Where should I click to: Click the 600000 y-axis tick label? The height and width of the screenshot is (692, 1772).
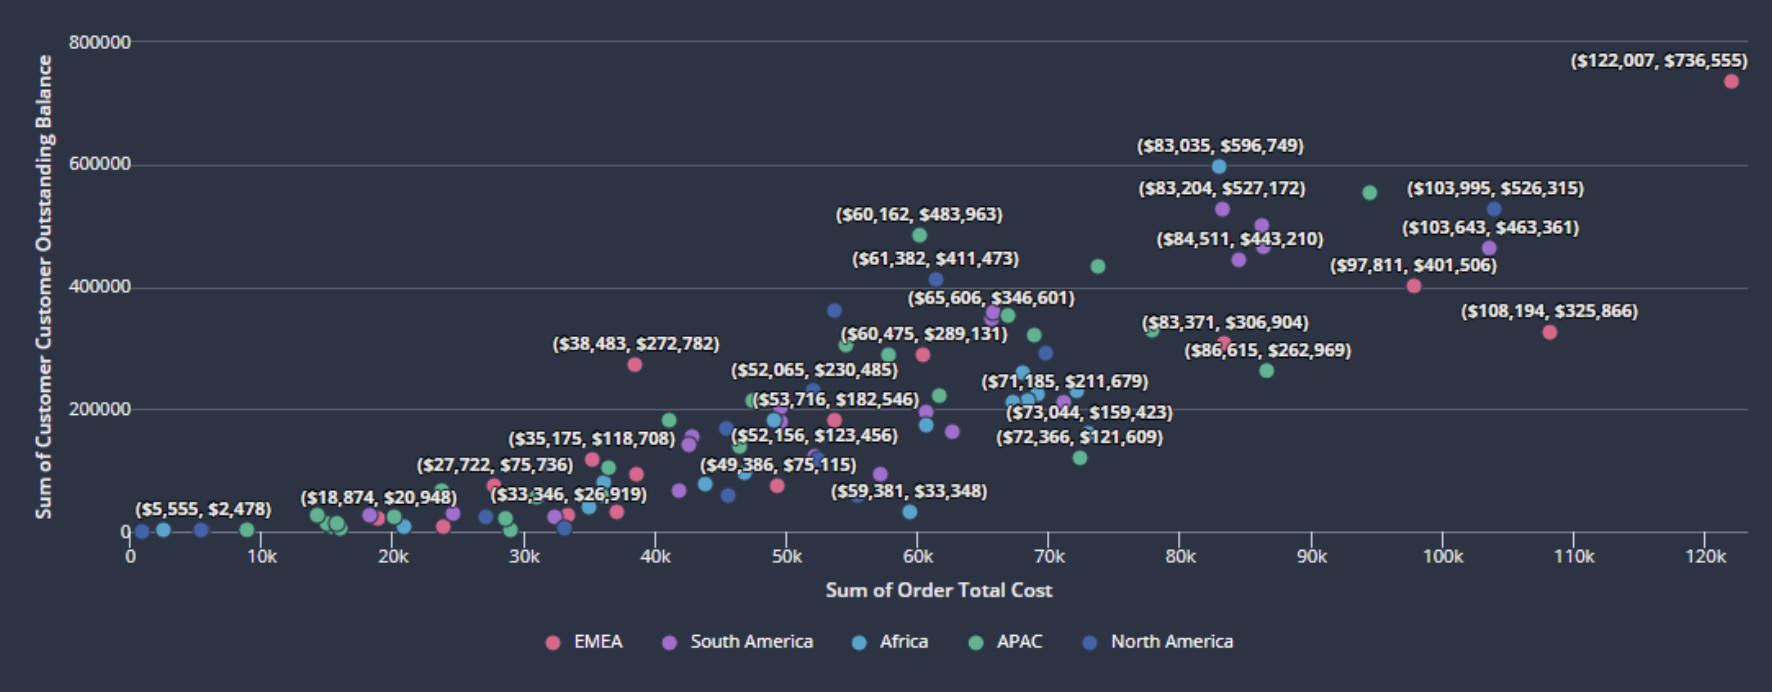[100, 165]
